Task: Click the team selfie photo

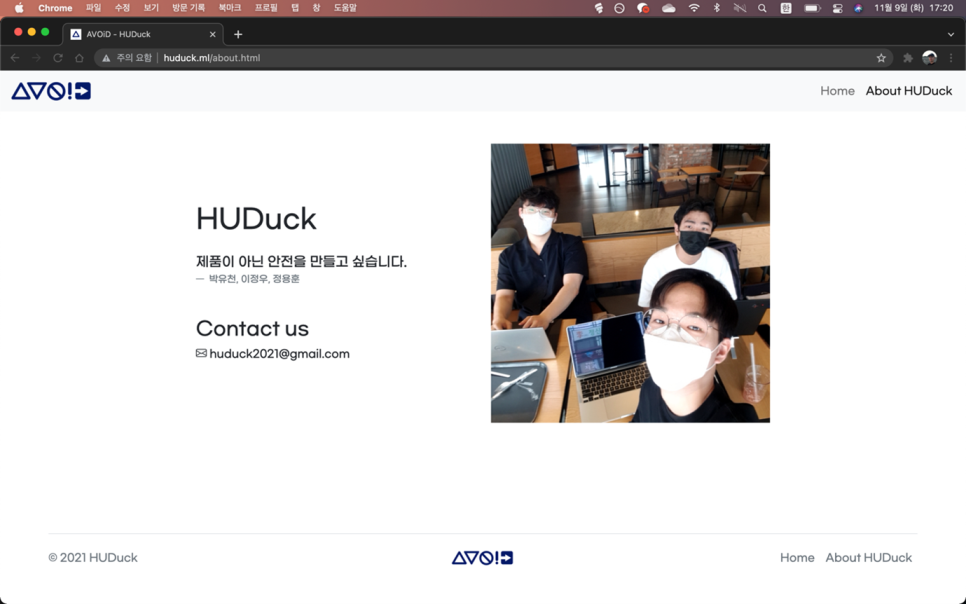Action: (630, 283)
